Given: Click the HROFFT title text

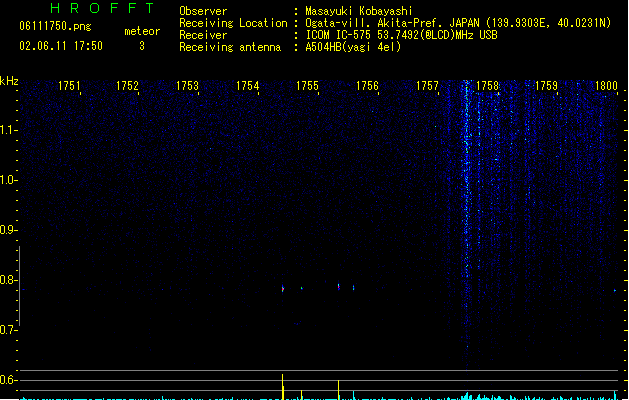Looking at the screenshot, I should pyautogui.click(x=102, y=8).
